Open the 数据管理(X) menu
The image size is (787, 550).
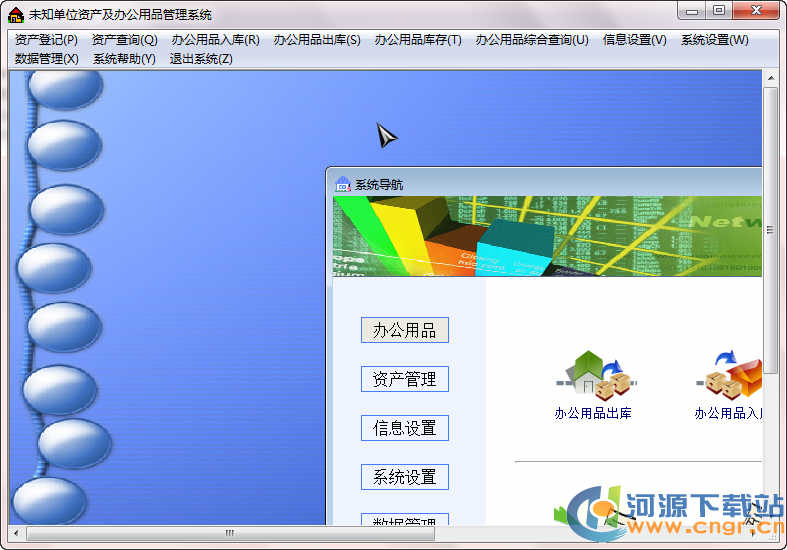pyautogui.click(x=46, y=59)
